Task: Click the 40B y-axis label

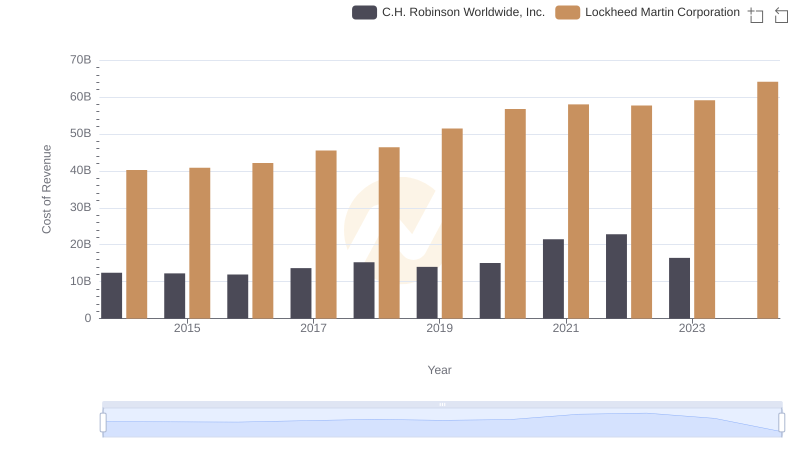Action: click(81, 170)
